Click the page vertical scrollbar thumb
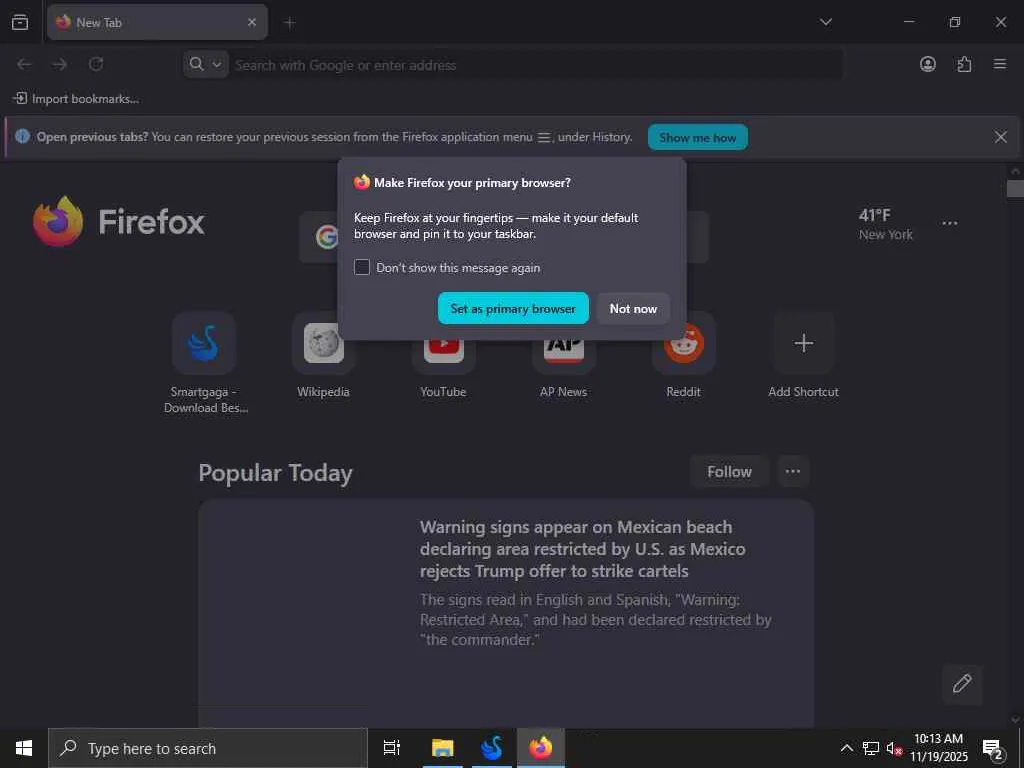 click(1015, 189)
